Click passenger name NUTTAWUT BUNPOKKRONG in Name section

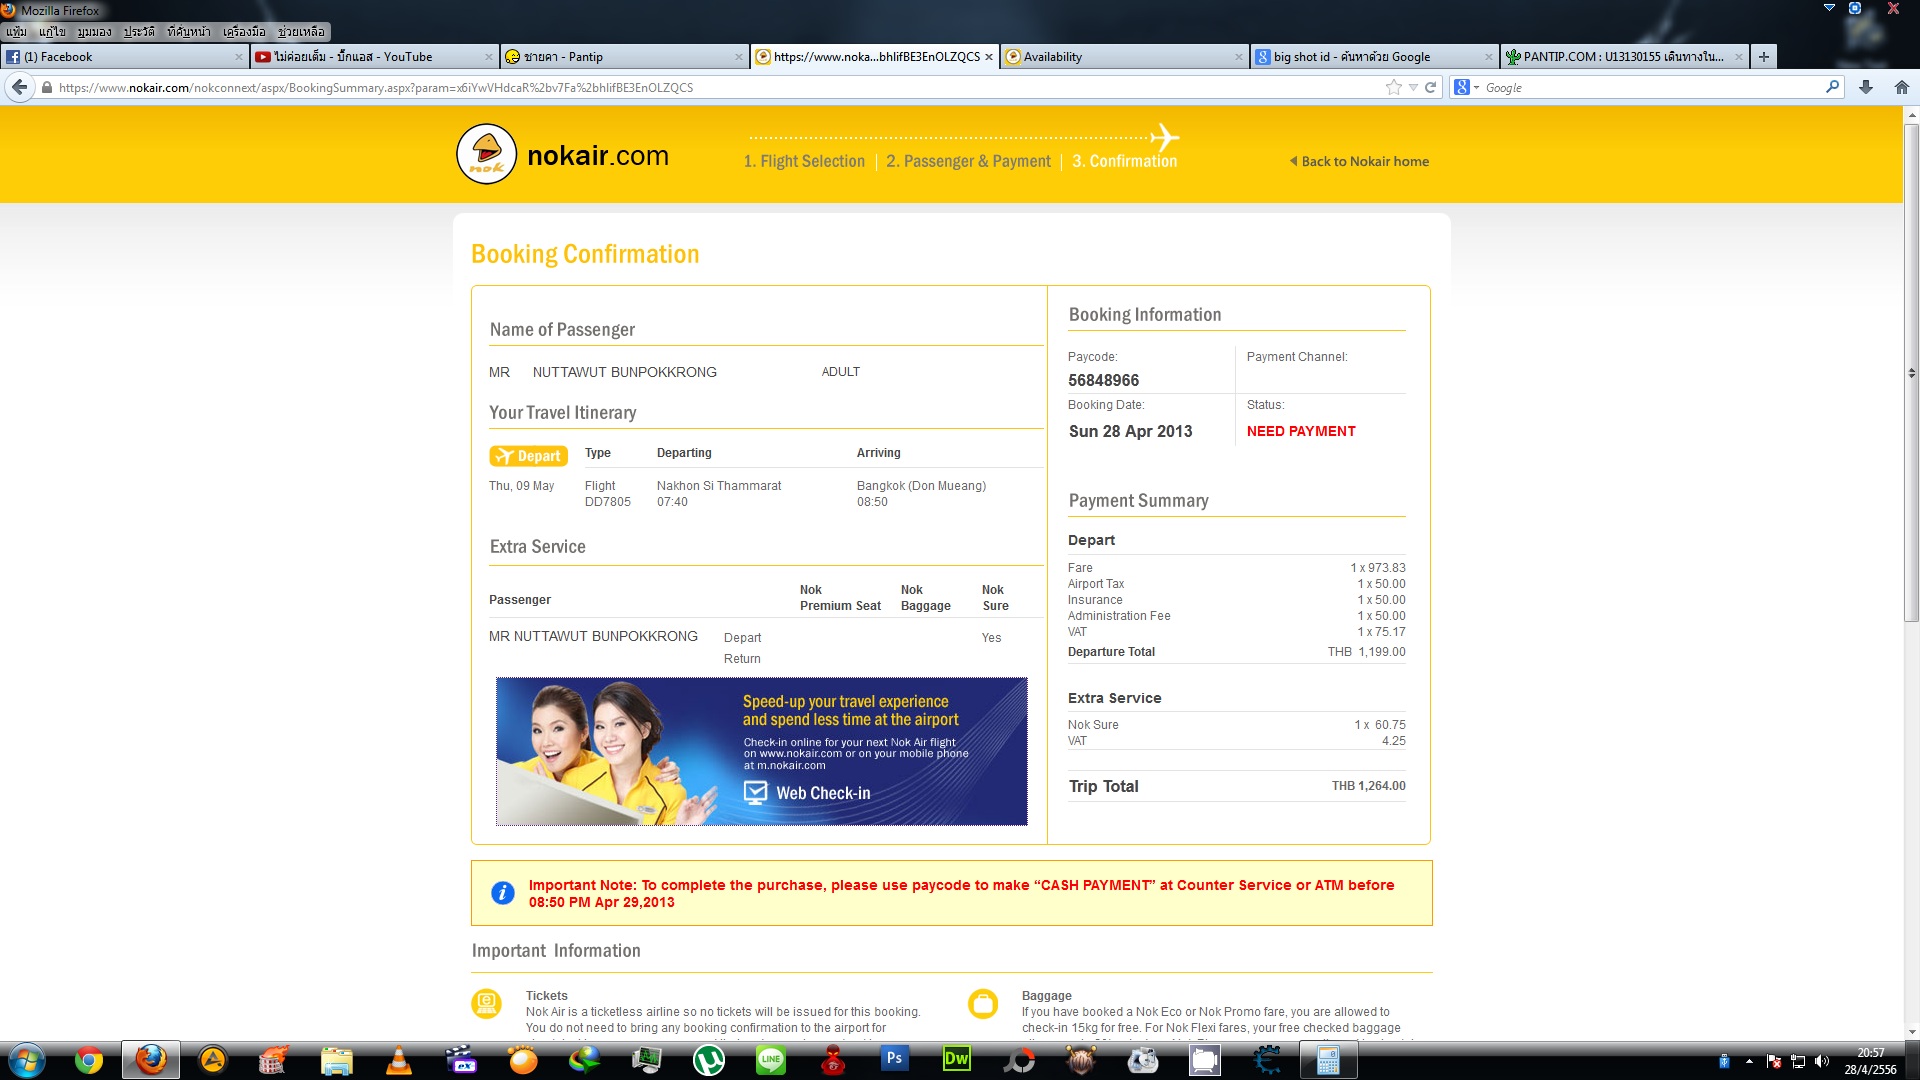tap(624, 372)
